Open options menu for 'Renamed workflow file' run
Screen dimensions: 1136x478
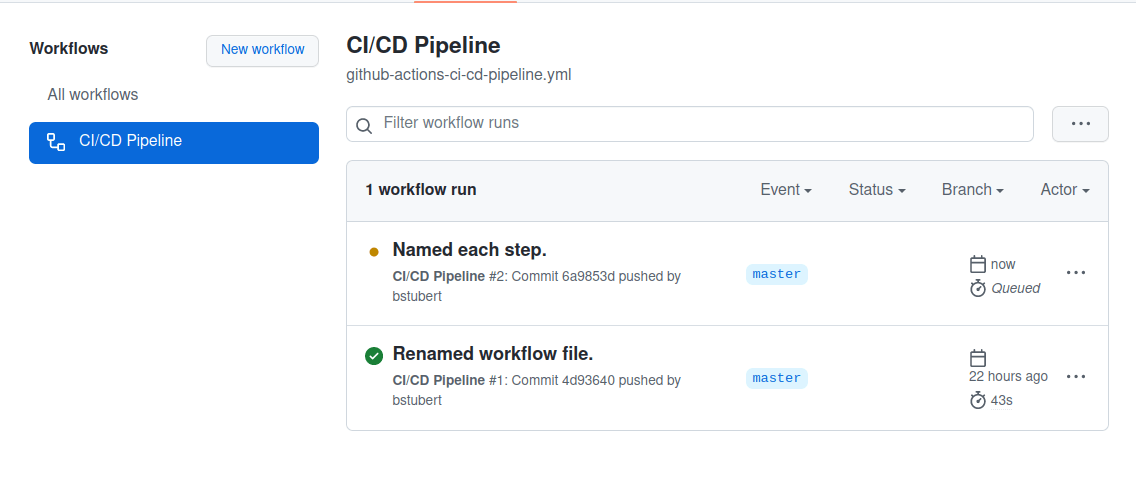click(x=1076, y=377)
